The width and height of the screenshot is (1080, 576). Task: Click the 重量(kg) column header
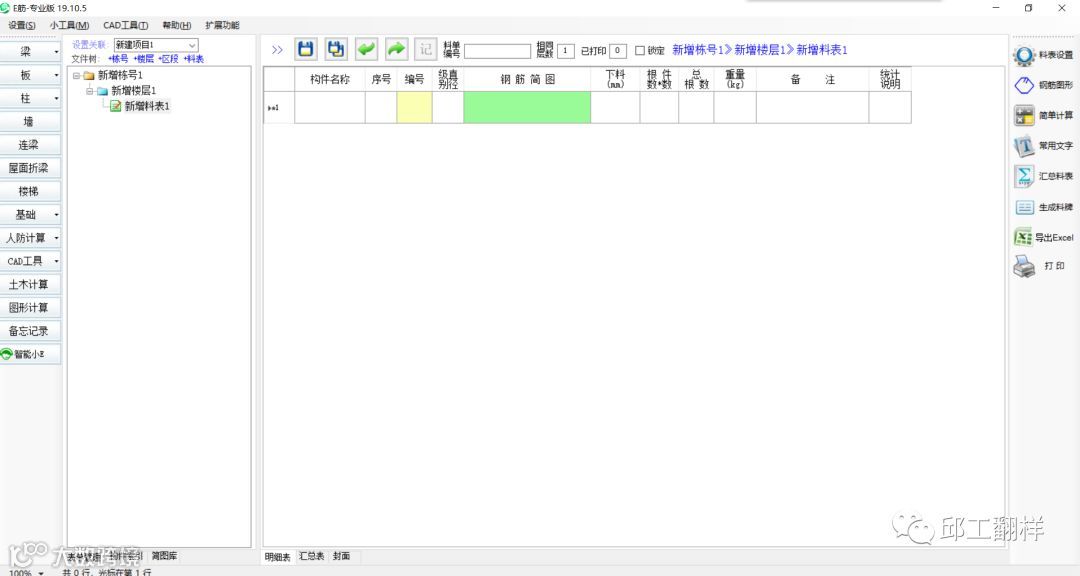point(735,79)
